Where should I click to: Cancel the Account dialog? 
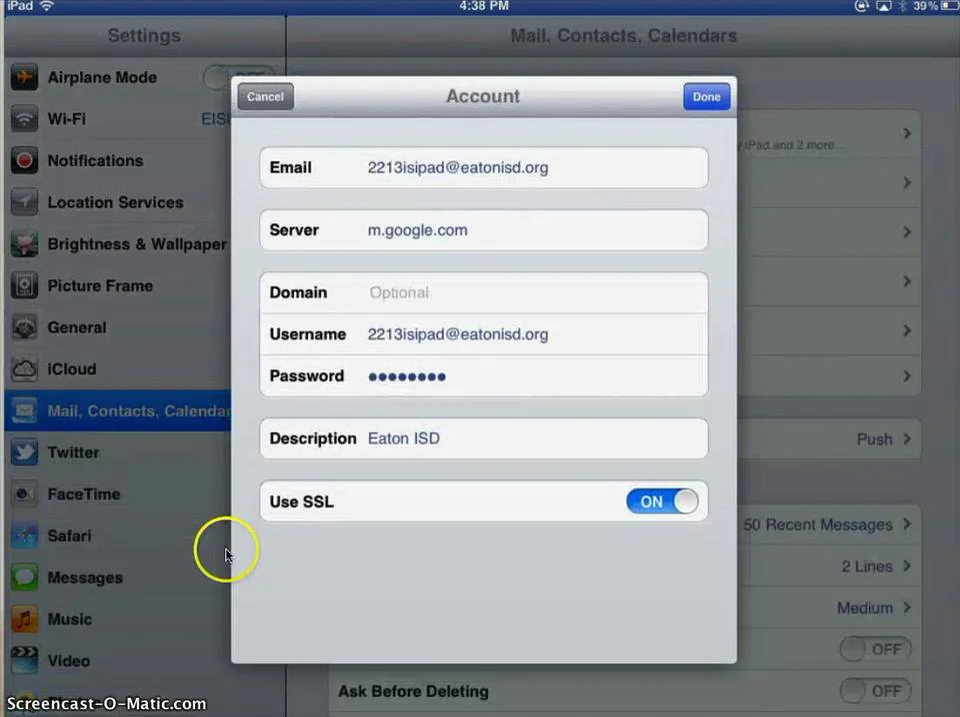(x=265, y=97)
